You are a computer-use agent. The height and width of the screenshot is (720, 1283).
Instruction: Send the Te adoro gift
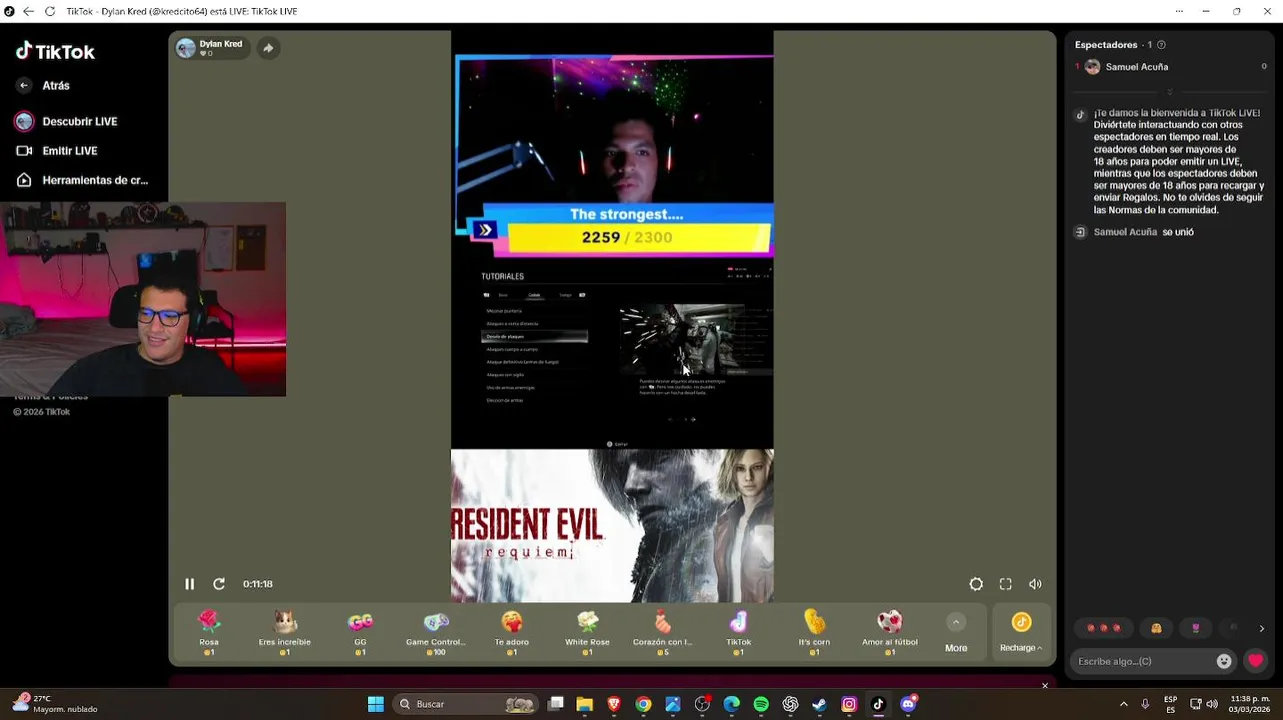[x=512, y=633]
